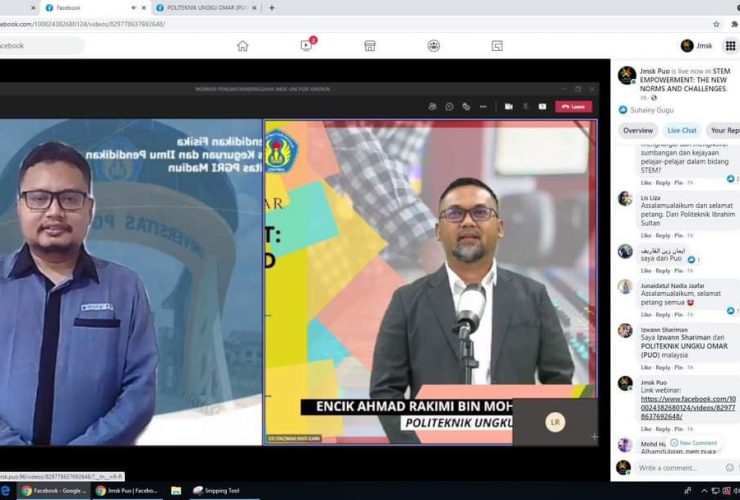Switch to the Live Chat tab
This screenshot has height=500, width=740.
click(x=681, y=130)
